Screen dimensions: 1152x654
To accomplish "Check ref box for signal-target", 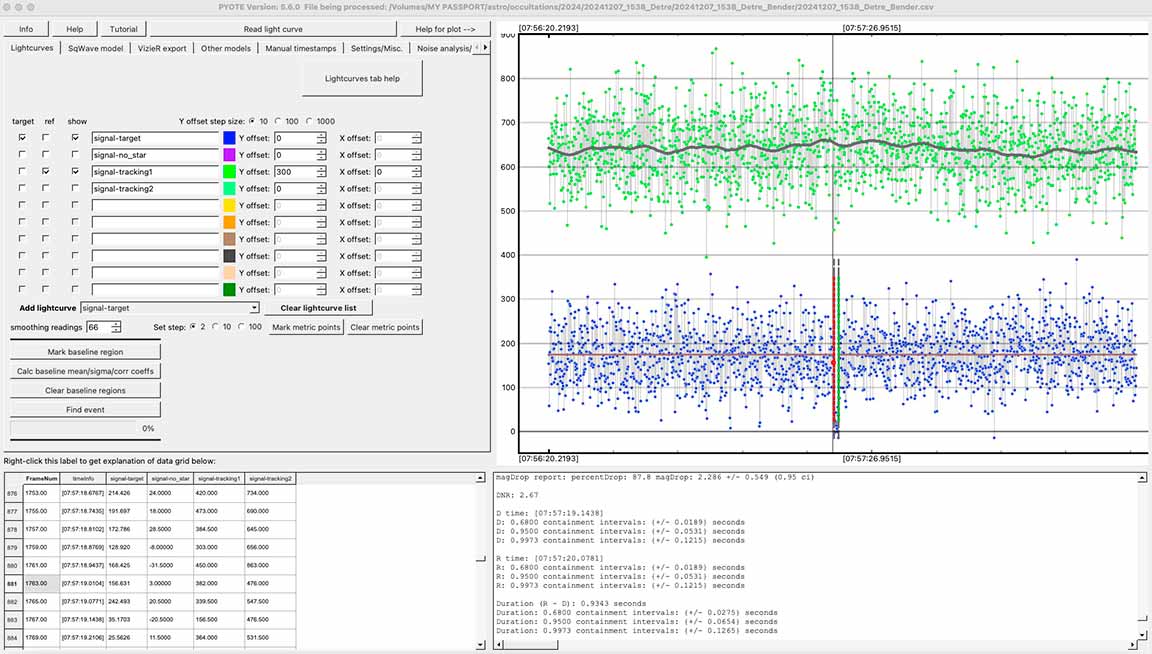I will pyautogui.click(x=46, y=137).
